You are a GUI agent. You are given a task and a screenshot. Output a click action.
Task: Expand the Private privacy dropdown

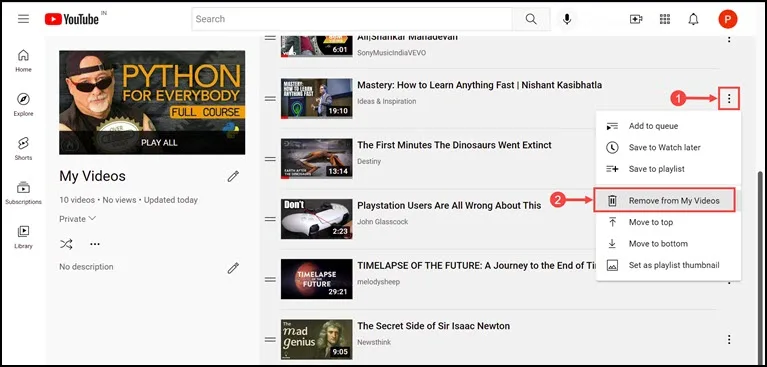click(x=77, y=219)
